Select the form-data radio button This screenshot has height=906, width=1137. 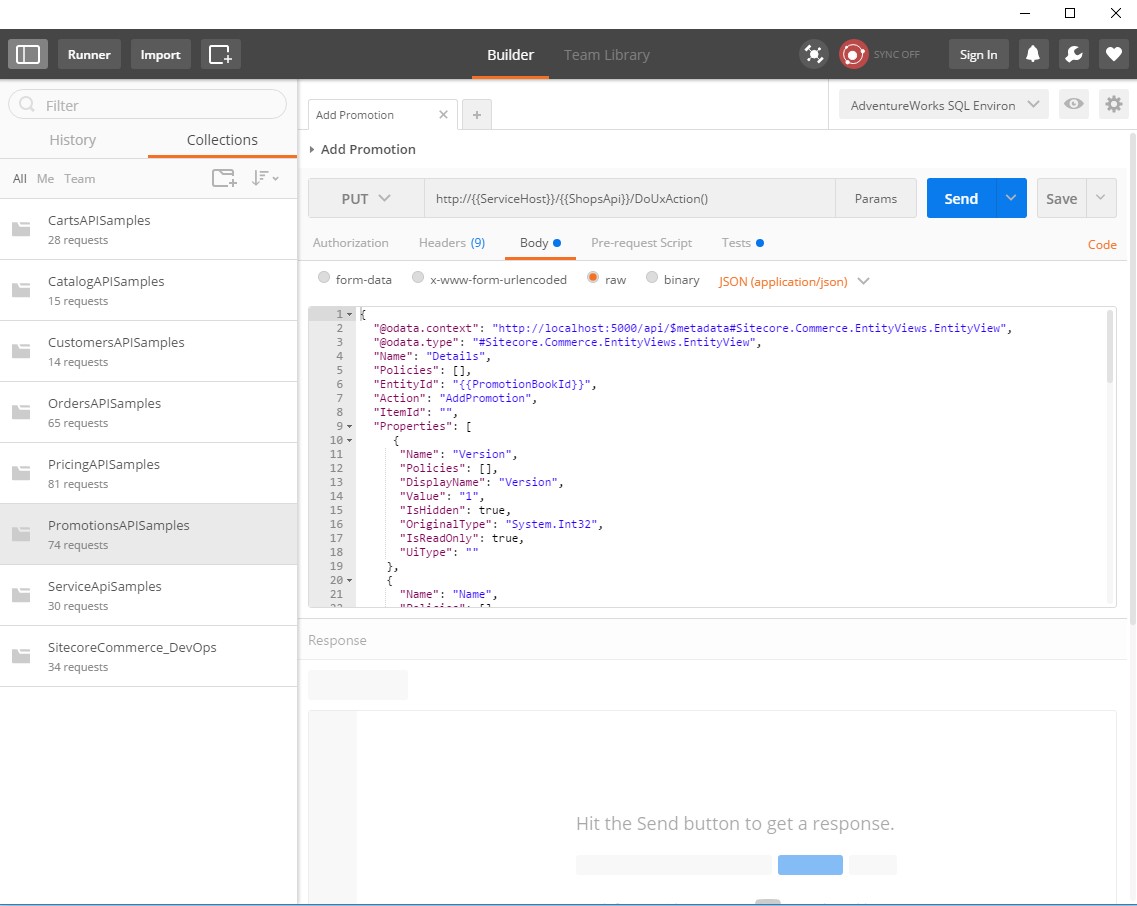pos(324,278)
